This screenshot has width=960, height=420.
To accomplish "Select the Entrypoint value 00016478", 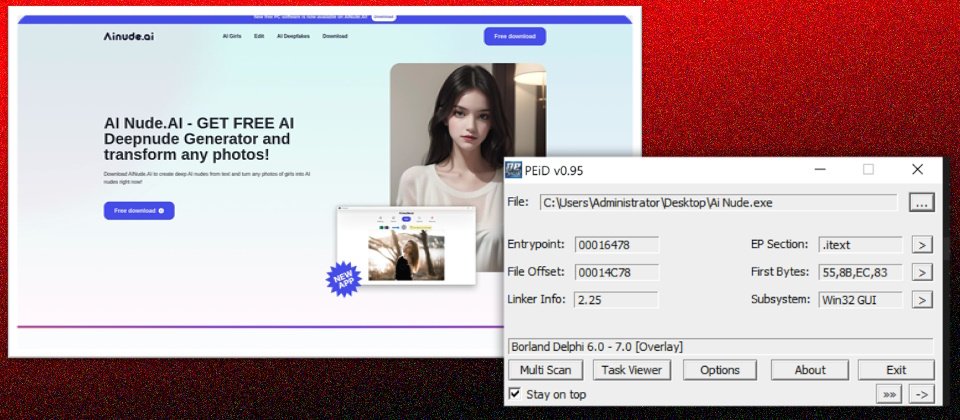I will point(617,245).
